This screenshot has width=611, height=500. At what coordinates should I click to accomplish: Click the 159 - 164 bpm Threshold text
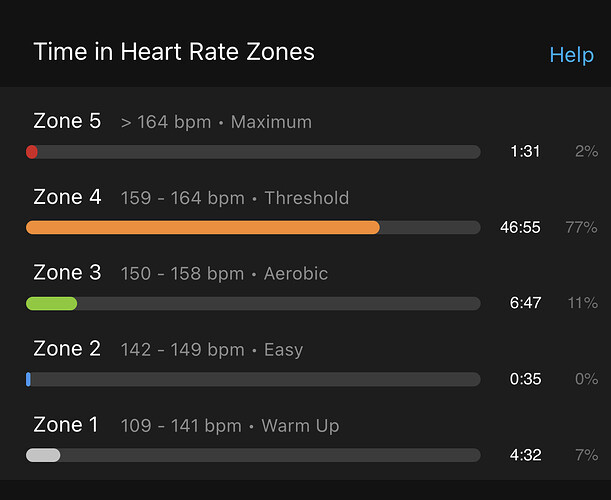click(235, 198)
